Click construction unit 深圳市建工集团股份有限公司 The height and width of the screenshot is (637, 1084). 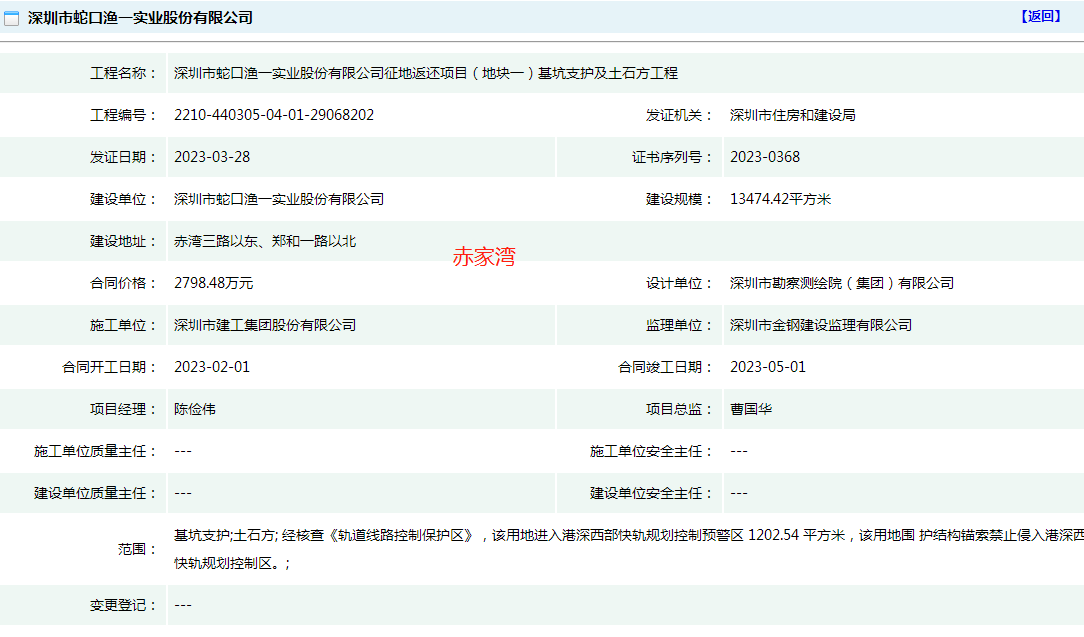[x=264, y=325]
